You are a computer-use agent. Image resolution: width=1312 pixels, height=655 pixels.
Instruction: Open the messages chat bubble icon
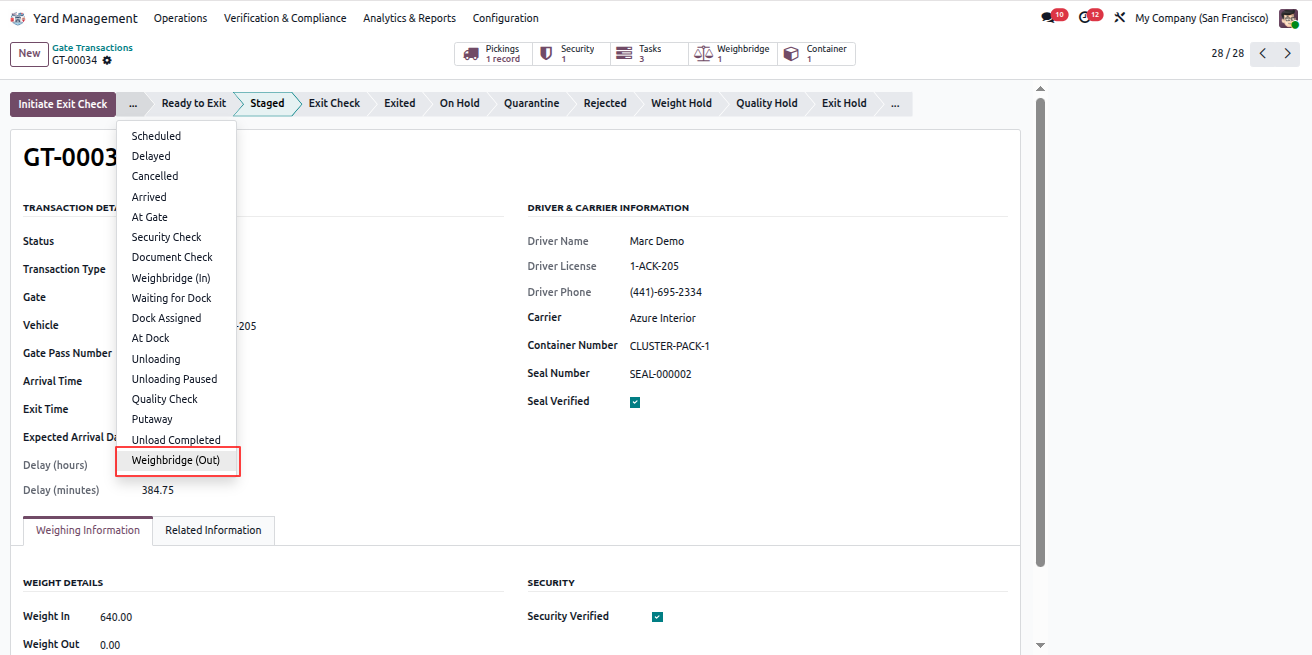pos(1048,18)
